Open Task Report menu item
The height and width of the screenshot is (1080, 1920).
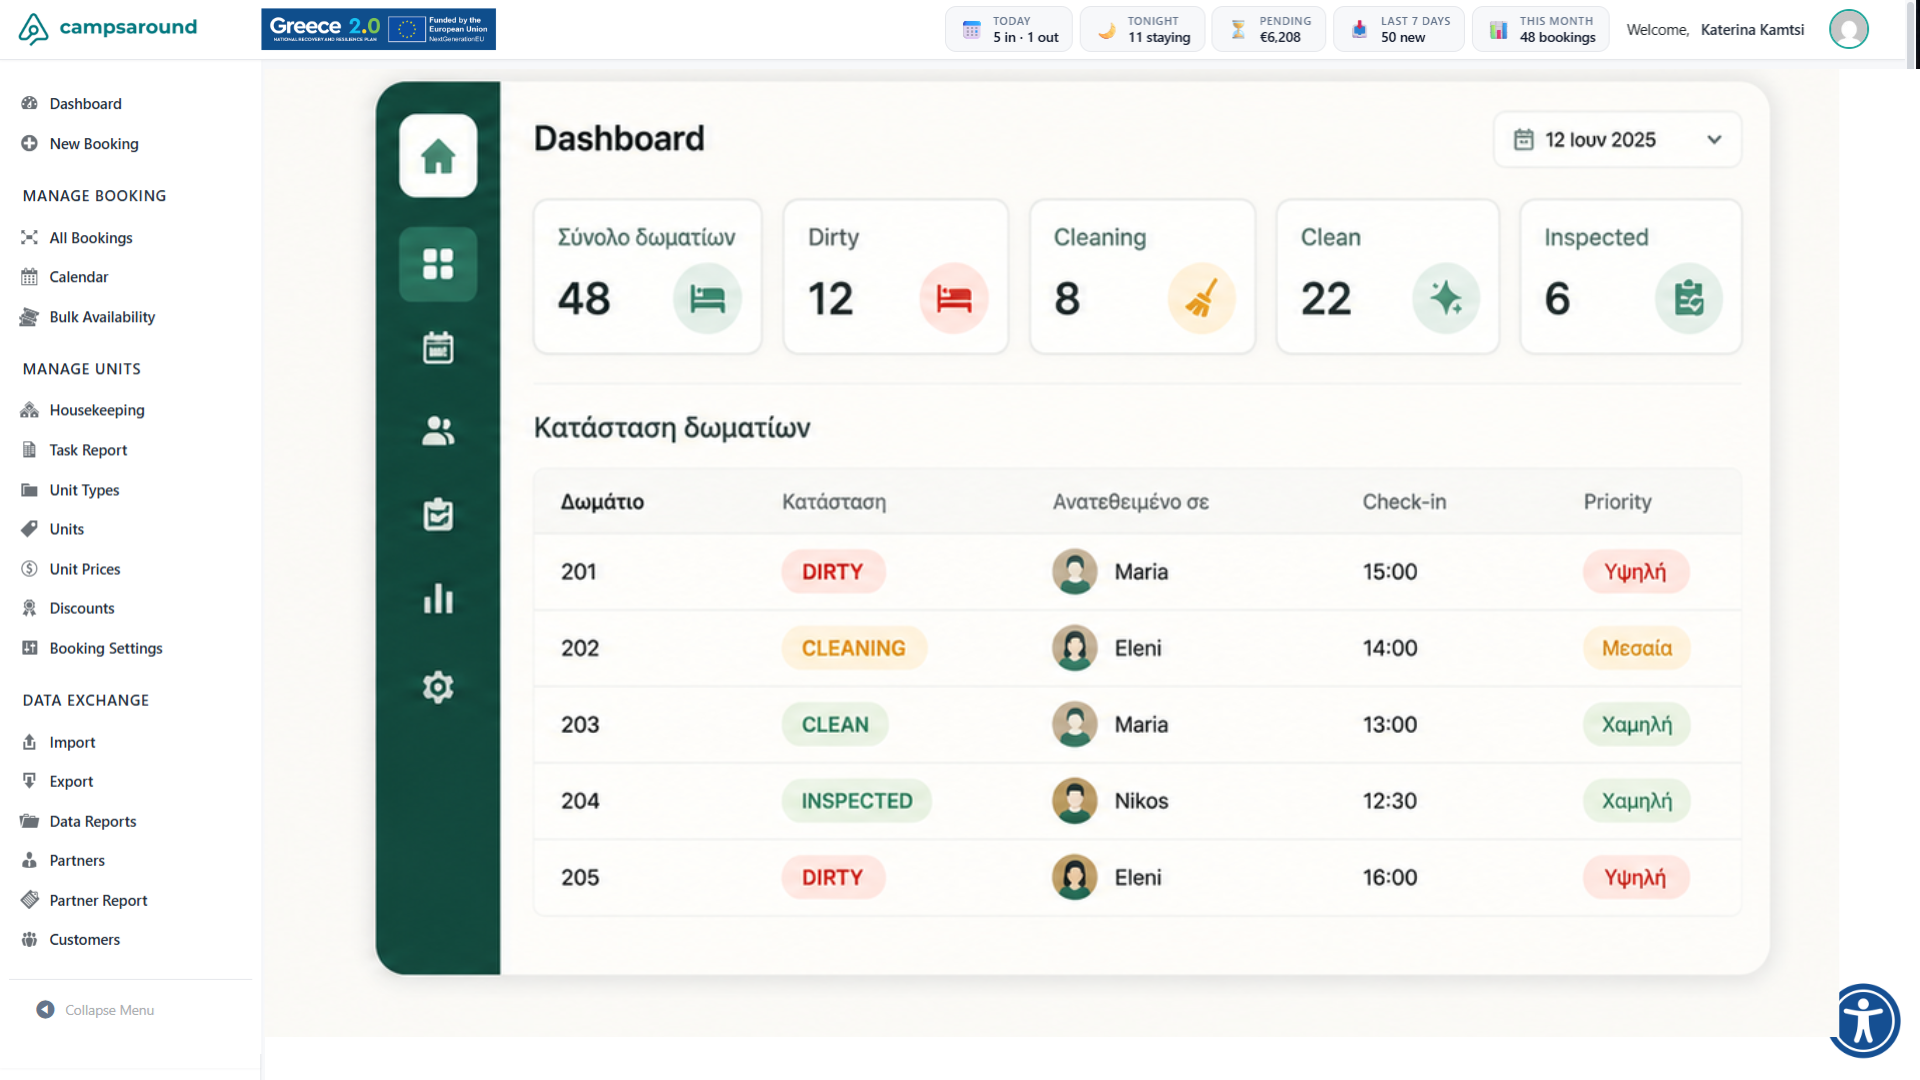pos(88,450)
